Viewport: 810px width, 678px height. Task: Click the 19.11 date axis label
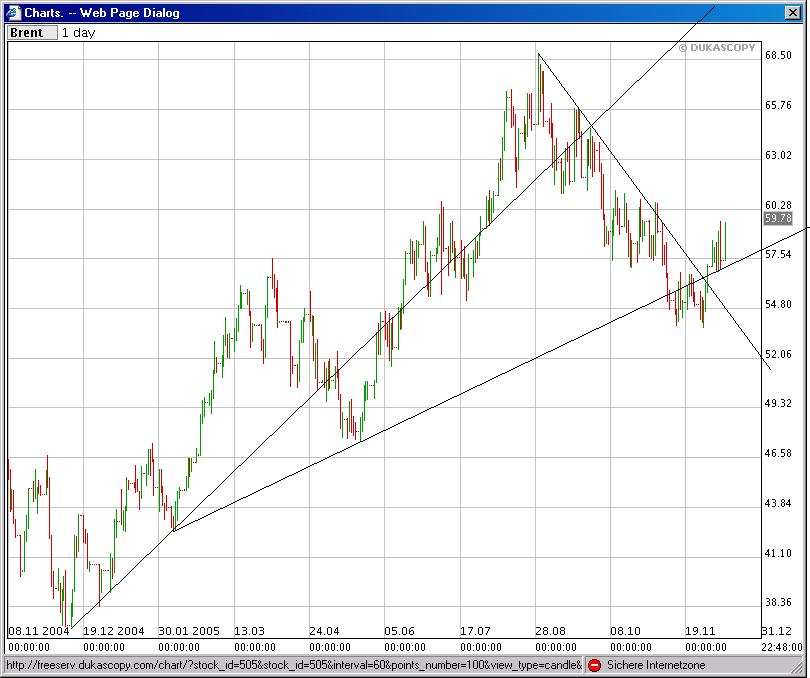click(700, 631)
